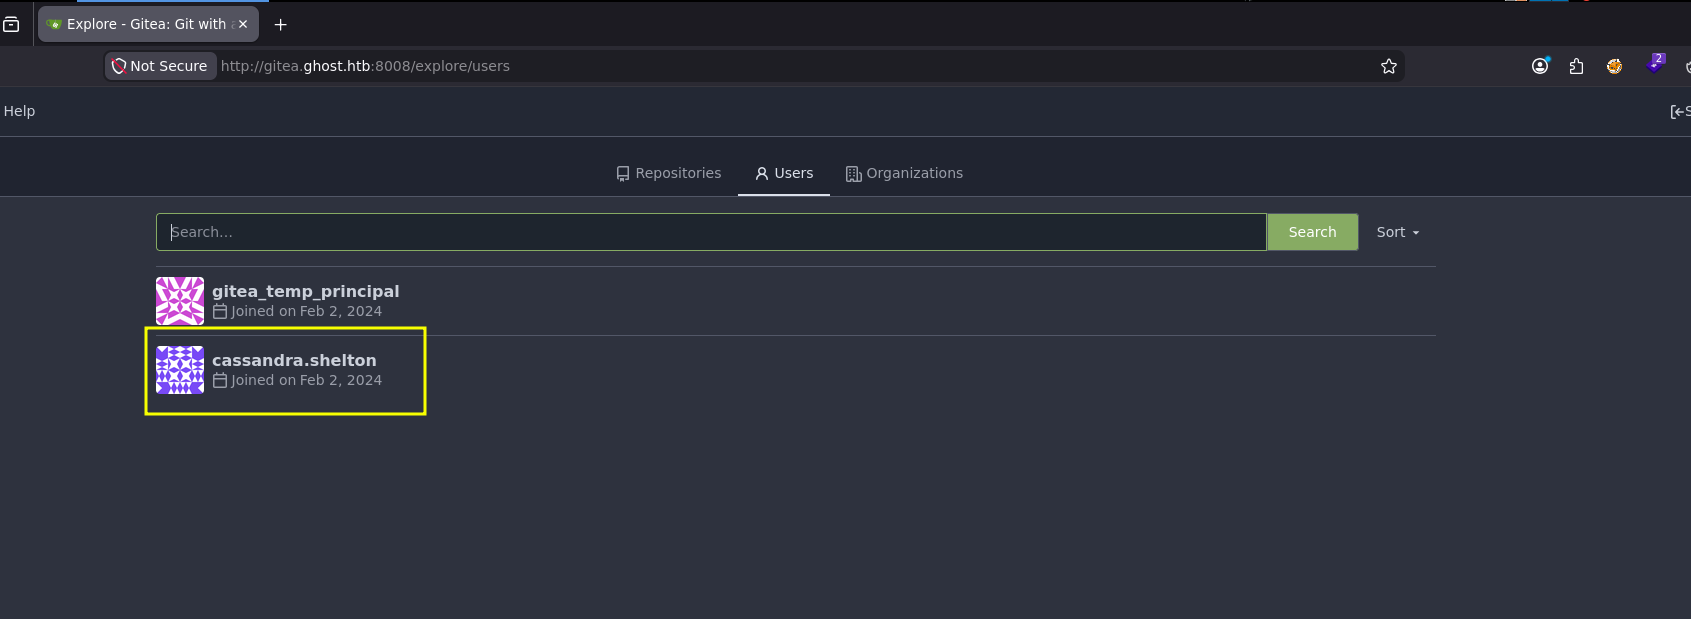The width and height of the screenshot is (1691, 619).
Task: Focus the user search field
Action: point(711,232)
